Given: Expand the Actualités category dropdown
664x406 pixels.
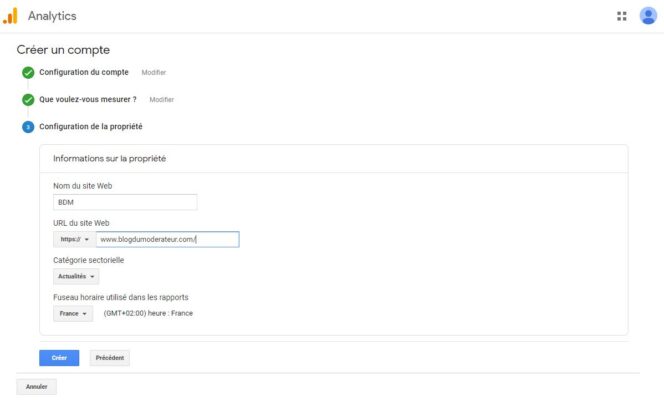Looking at the screenshot, I should (76, 277).
